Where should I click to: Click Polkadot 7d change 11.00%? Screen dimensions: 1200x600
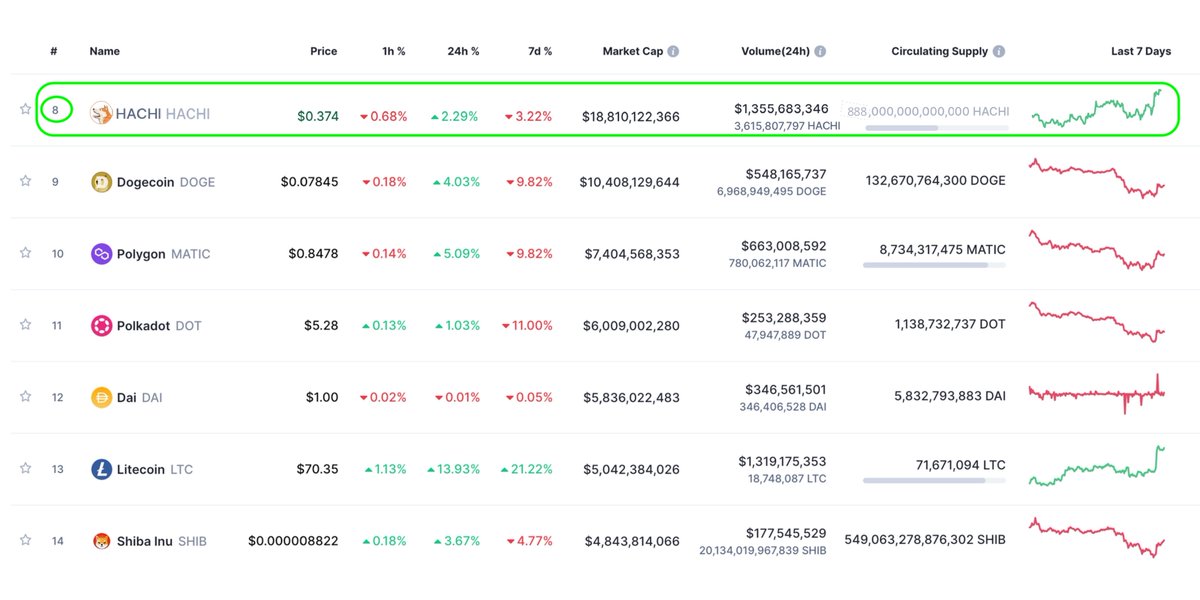coord(527,326)
